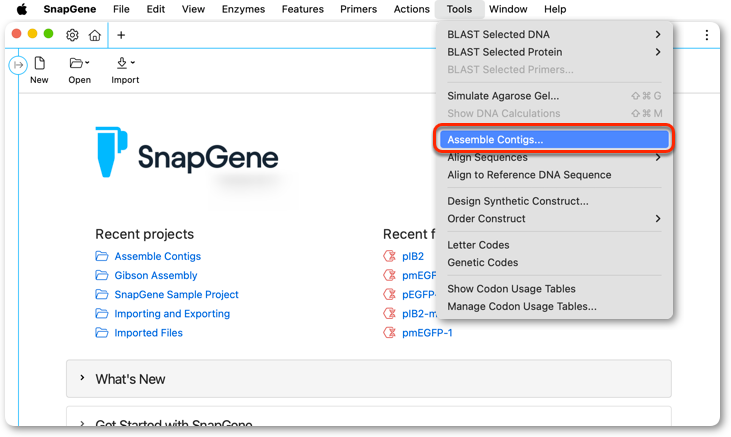Viewport: 731px width, 437px height.
Task: Open the Edit menu
Action: (156, 9)
